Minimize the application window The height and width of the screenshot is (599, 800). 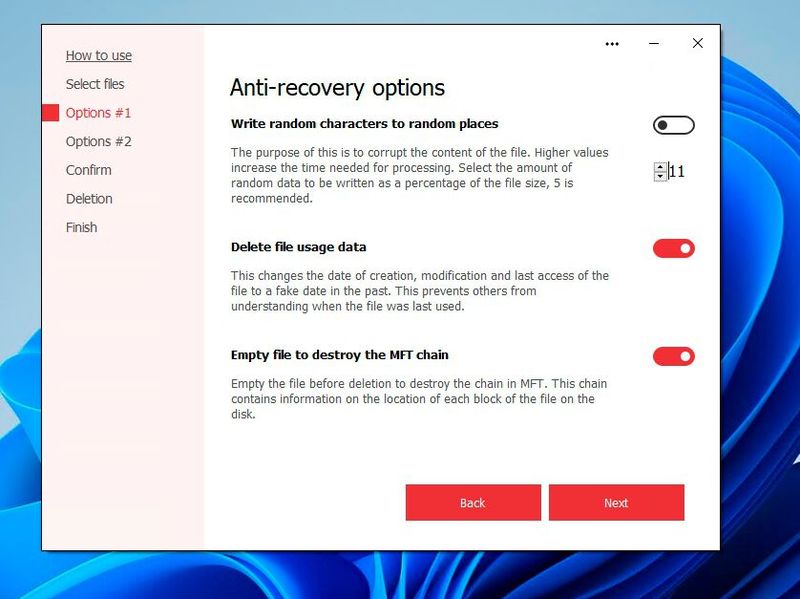pyautogui.click(x=655, y=44)
